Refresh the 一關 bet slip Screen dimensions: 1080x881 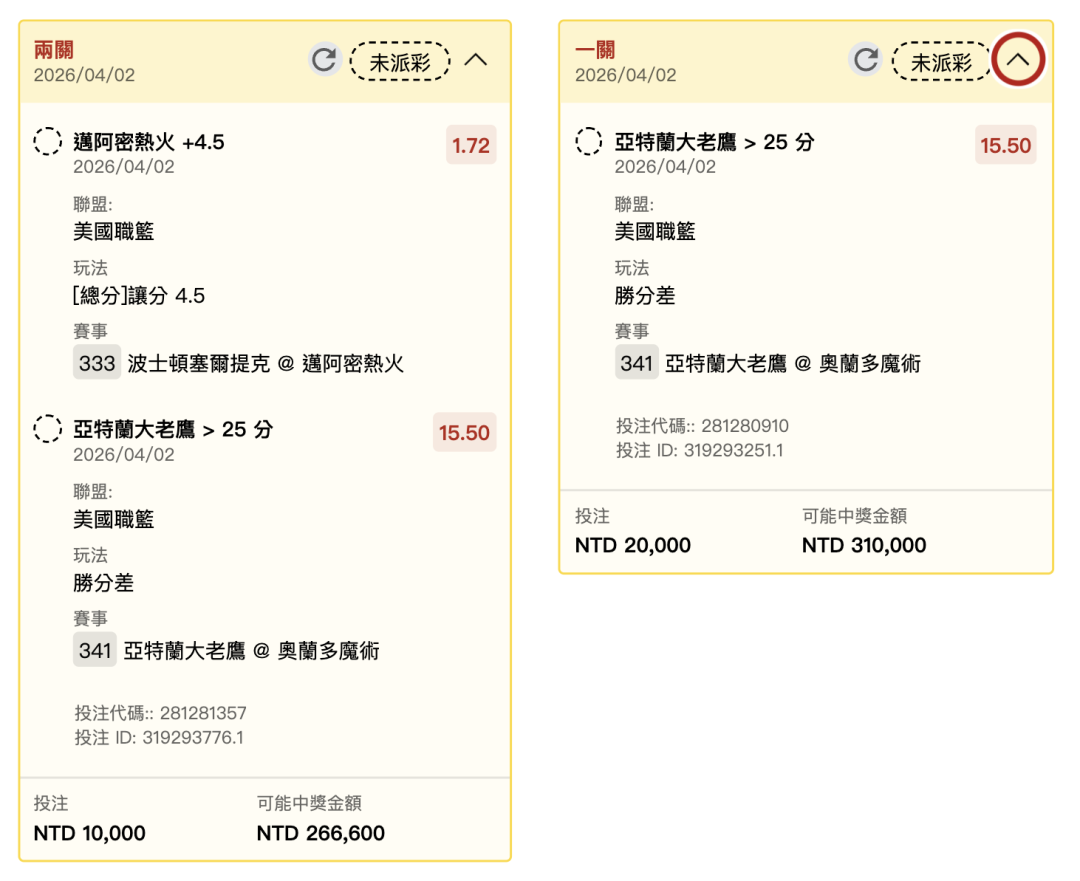(866, 60)
